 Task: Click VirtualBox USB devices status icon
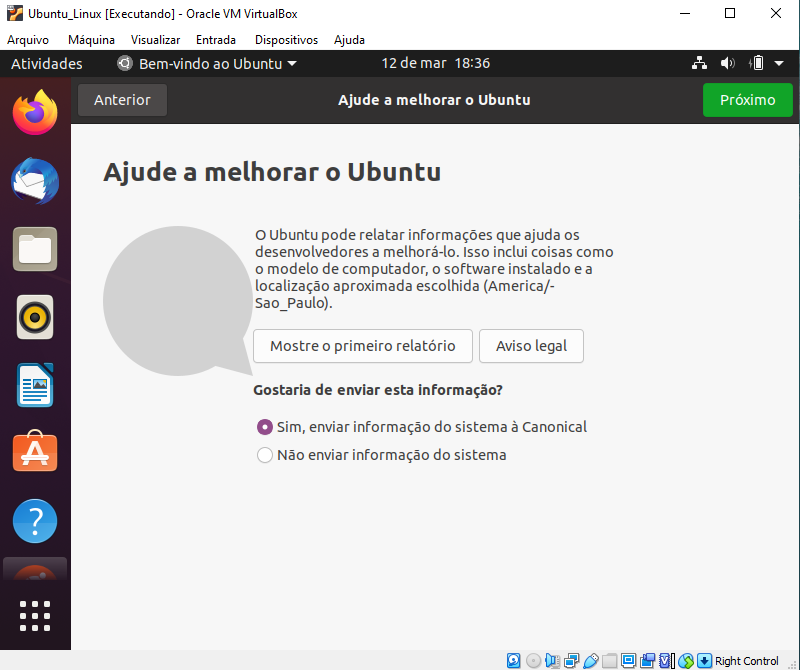[x=590, y=661]
